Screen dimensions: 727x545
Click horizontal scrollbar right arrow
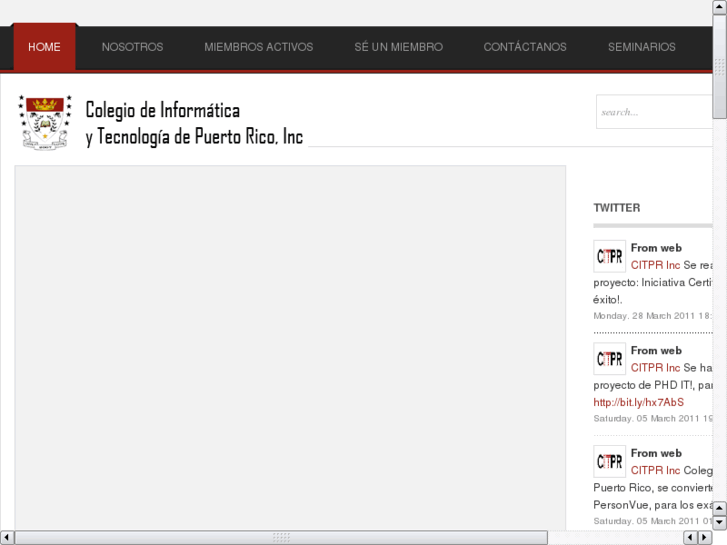705,538
